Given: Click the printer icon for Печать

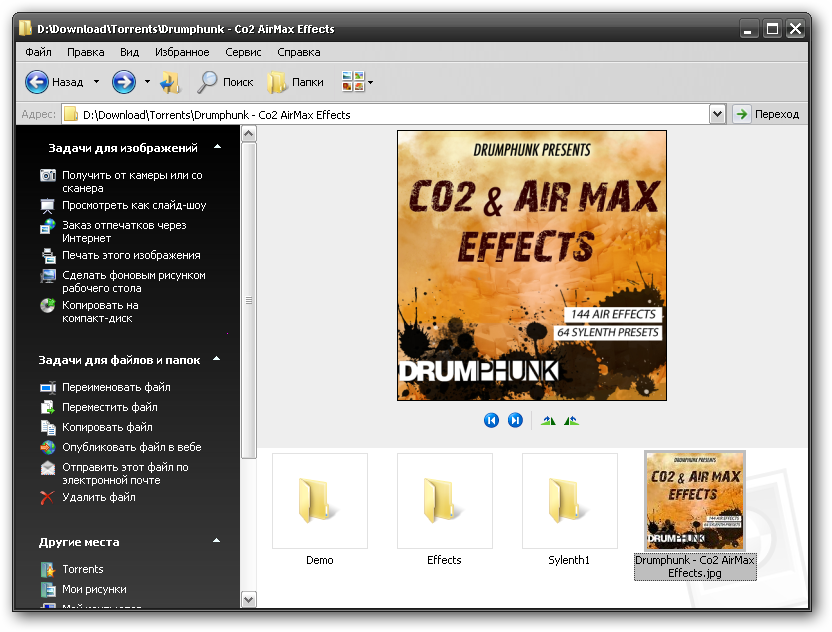Looking at the screenshot, I should 48,256.
